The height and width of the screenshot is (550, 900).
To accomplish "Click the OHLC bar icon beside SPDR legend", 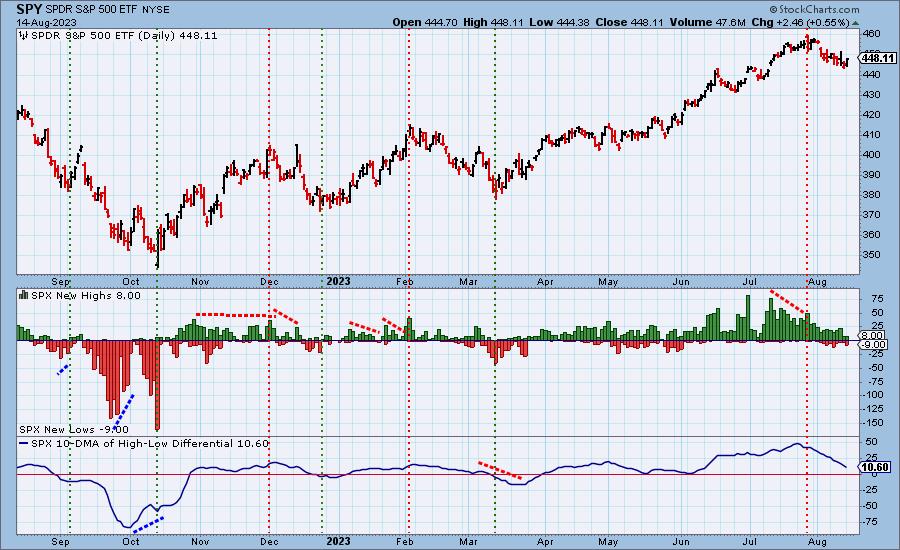I will click(24, 36).
